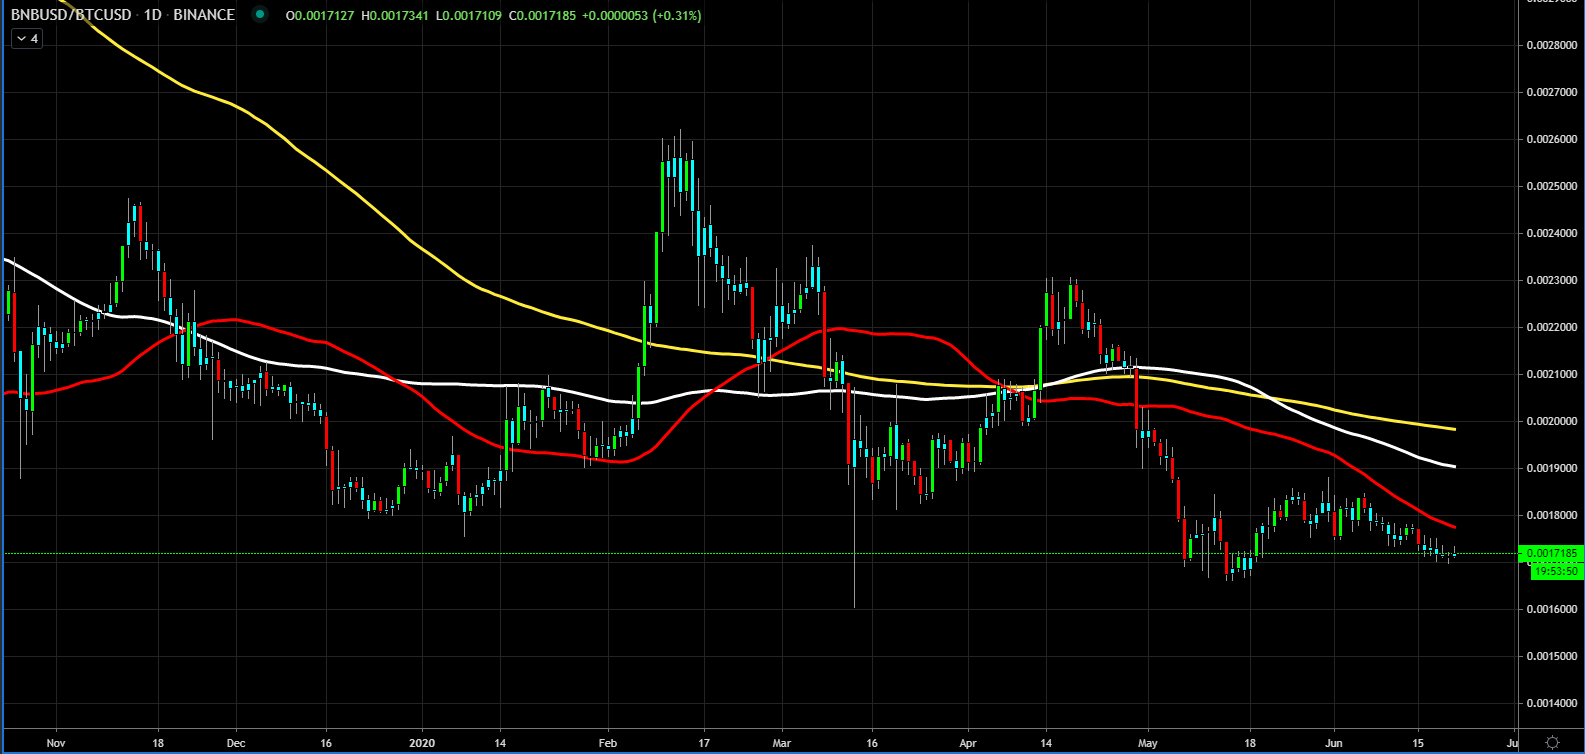Click the May label on time axis
The image size is (1585, 754).
[1148, 743]
